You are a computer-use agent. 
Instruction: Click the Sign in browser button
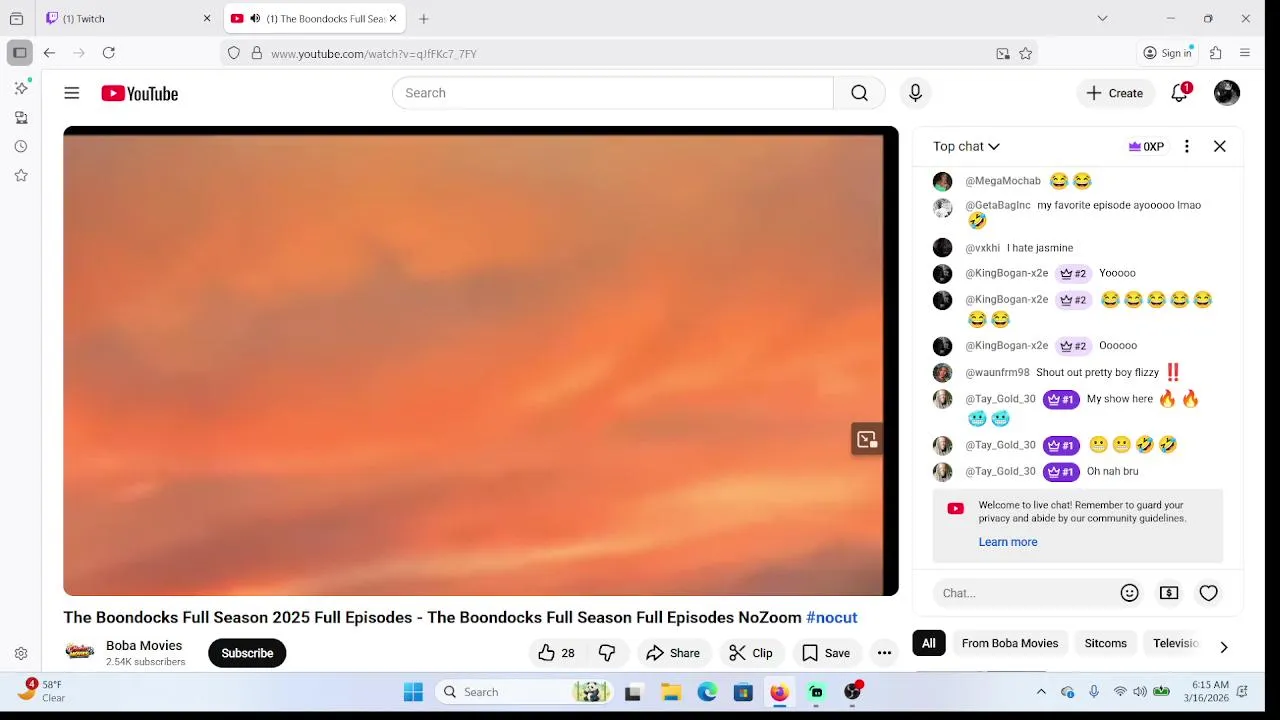click(1168, 53)
